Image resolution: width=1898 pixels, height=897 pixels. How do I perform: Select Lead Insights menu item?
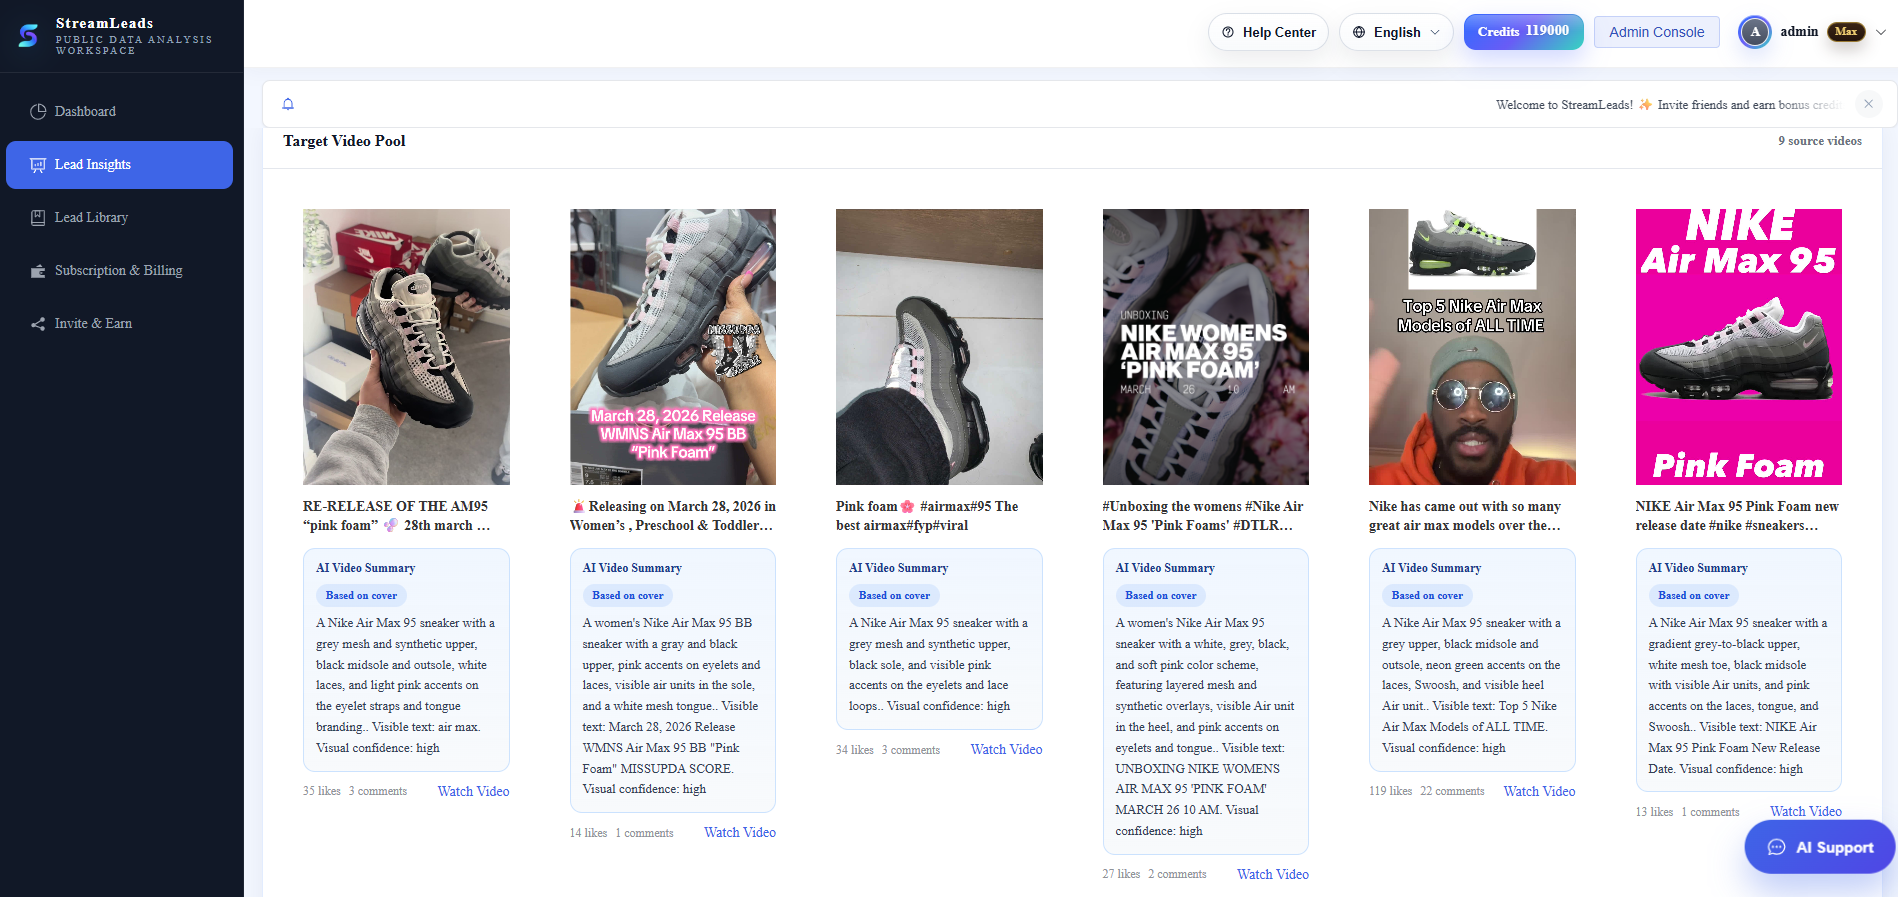tap(119, 164)
